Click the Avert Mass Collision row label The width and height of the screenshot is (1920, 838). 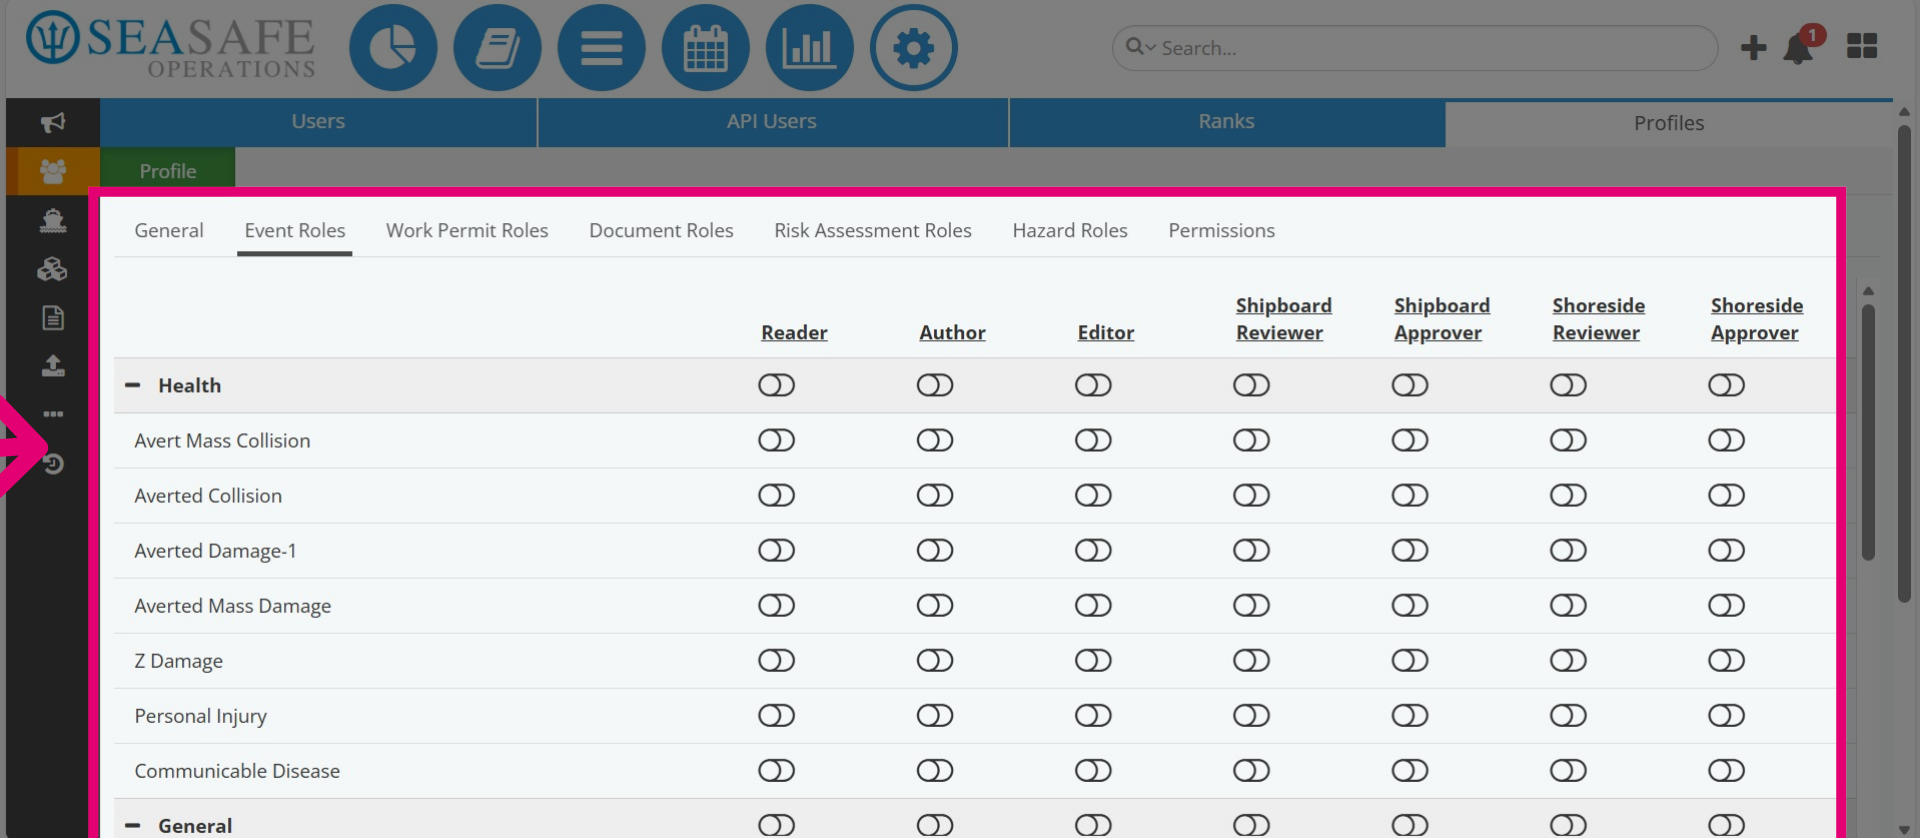(x=222, y=441)
